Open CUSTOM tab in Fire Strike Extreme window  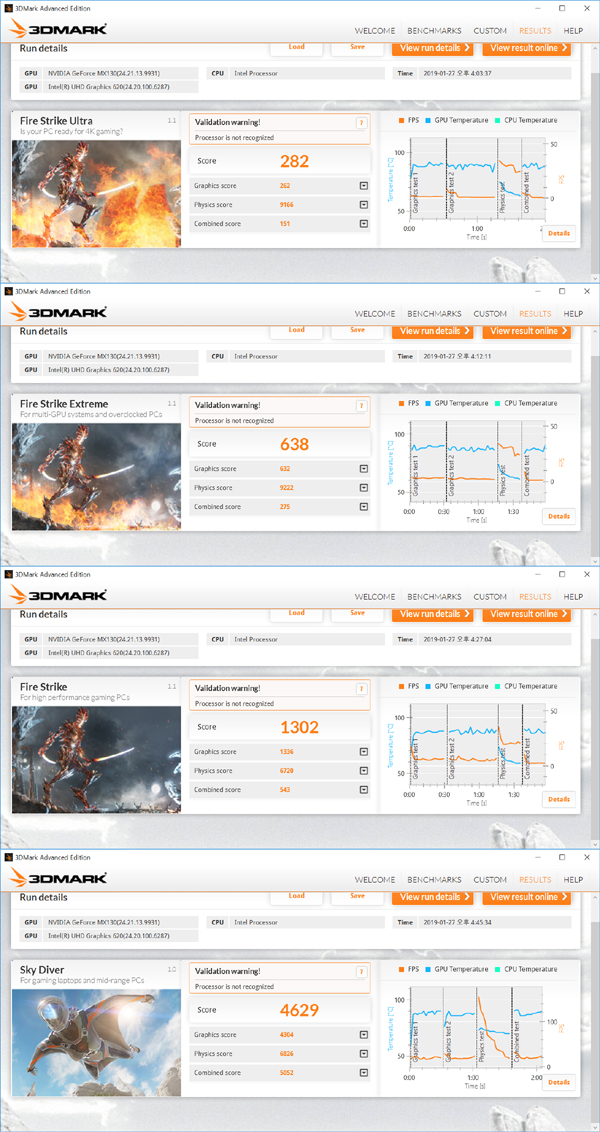[x=490, y=314]
